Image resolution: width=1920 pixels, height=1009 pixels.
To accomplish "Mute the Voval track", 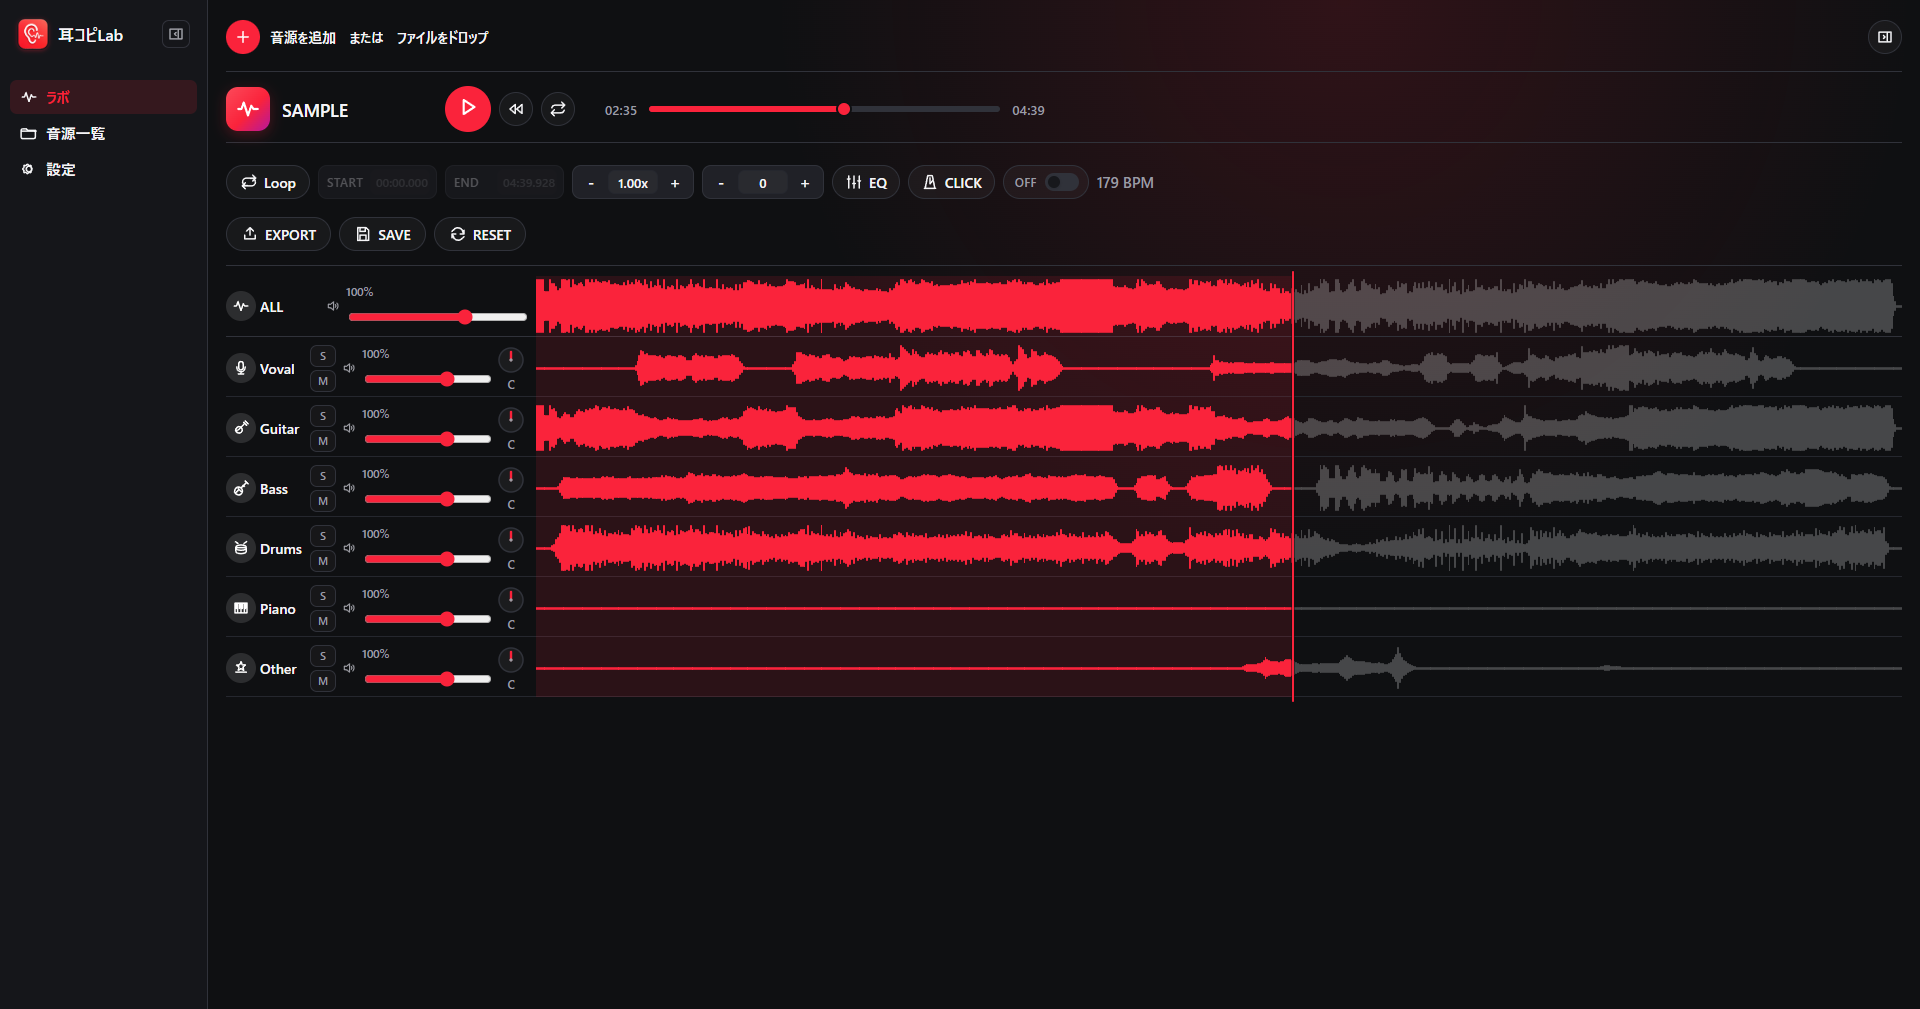I will point(323,381).
